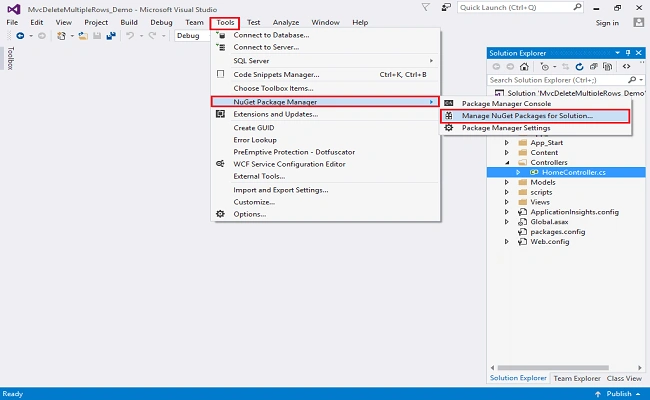The height and width of the screenshot is (400, 650).
Task: Click the Redo toolbar icon
Action: pos(153,36)
